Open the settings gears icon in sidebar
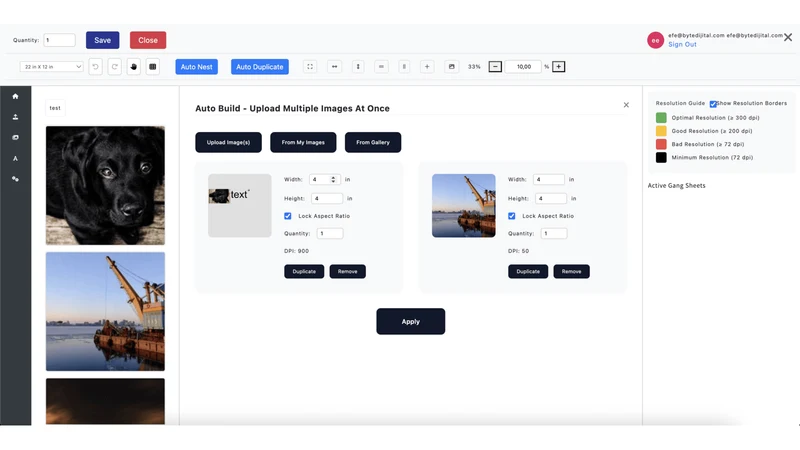The width and height of the screenshot is (800, 450). tap(15, 179)
